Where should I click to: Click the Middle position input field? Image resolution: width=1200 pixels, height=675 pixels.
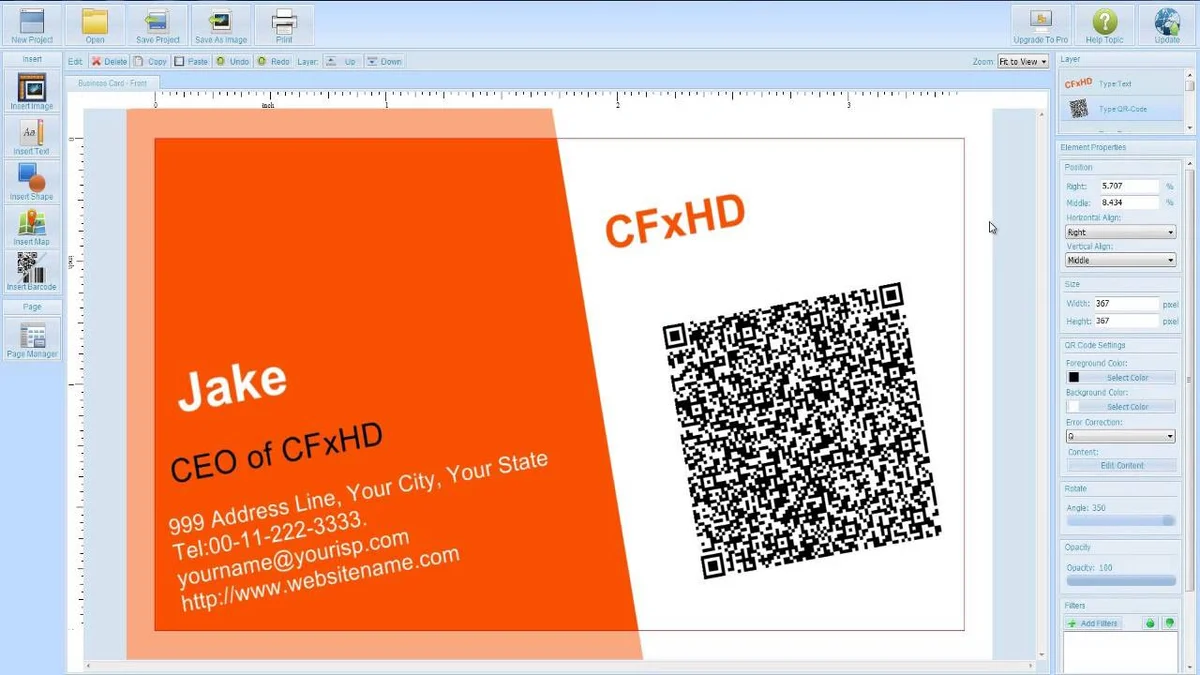tap(1128, 202)
